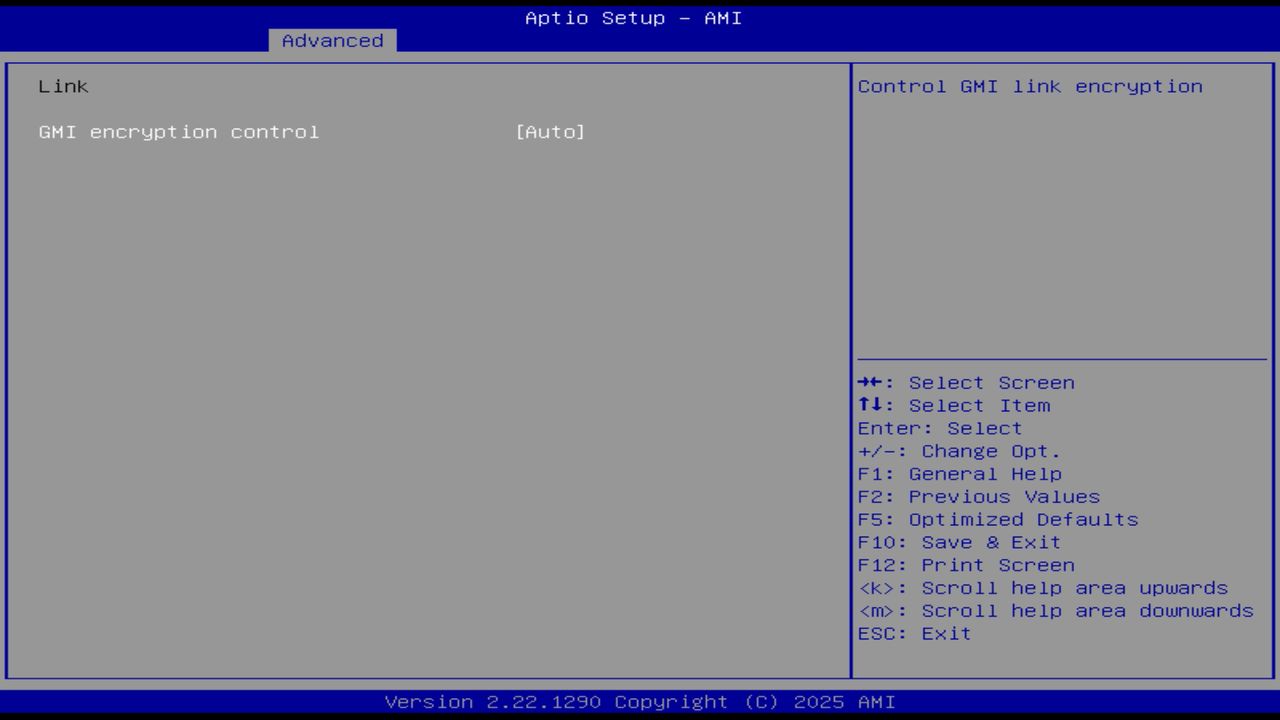The width and height of the screenshot is (1280, 720).
Task: Trigger F2: Previous Values entry
Action: tap(978, 496)
